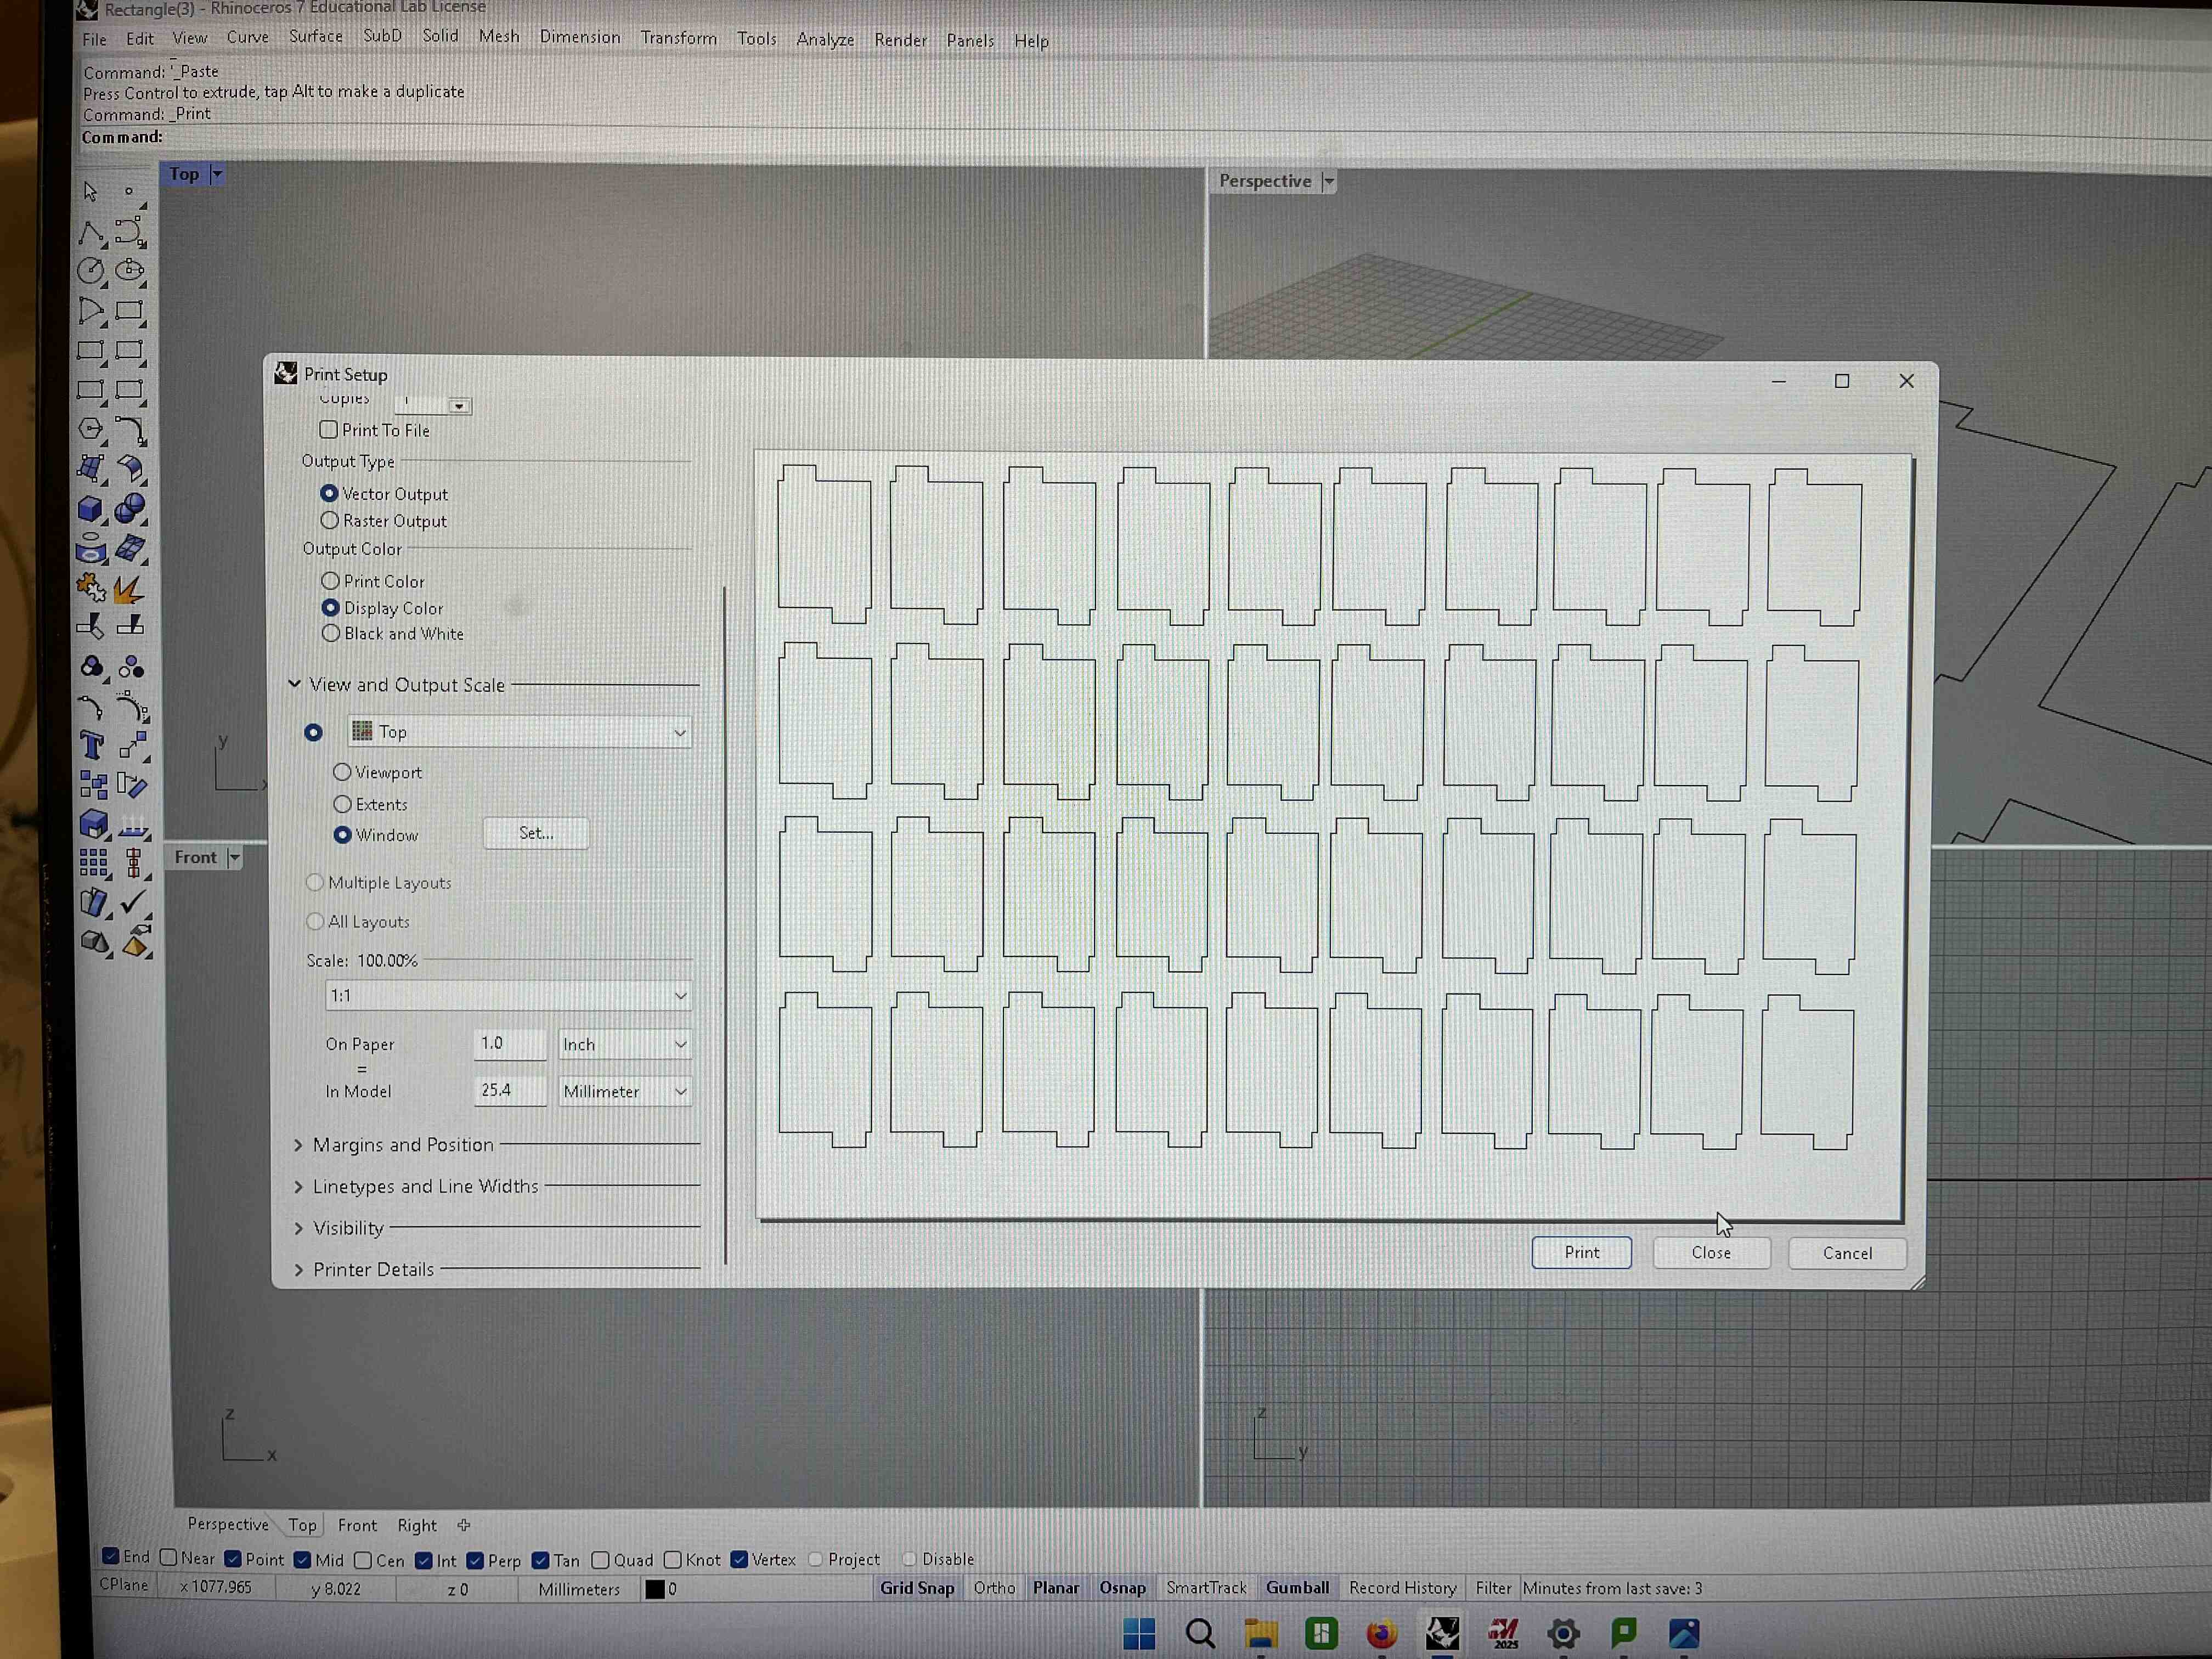Choose Black and White output color
The height and width of the screenshot is (1659, 2212).
click(x=331, y=633)
